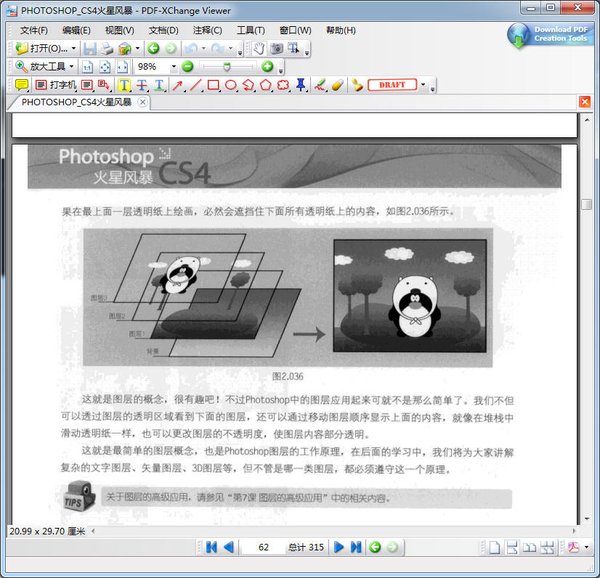Select the Highlight text tool

coord(124,85)
